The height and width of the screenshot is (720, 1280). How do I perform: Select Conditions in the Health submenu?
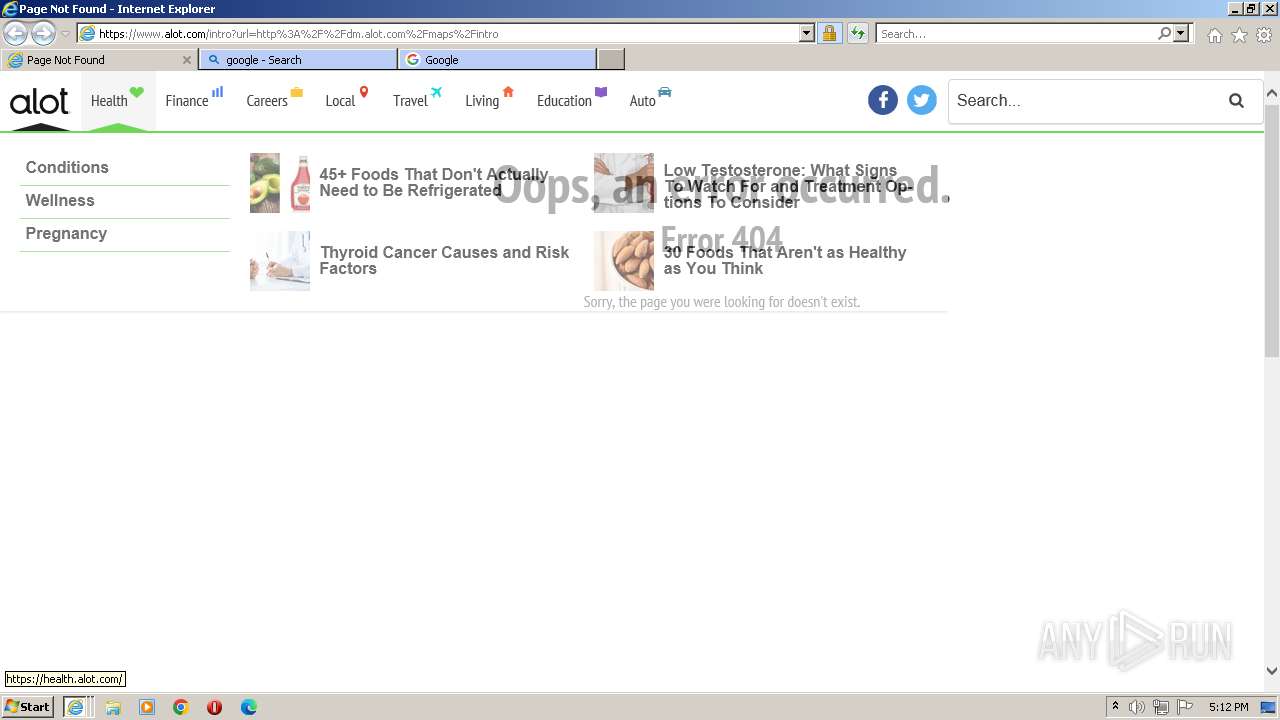tap(67, 167)
